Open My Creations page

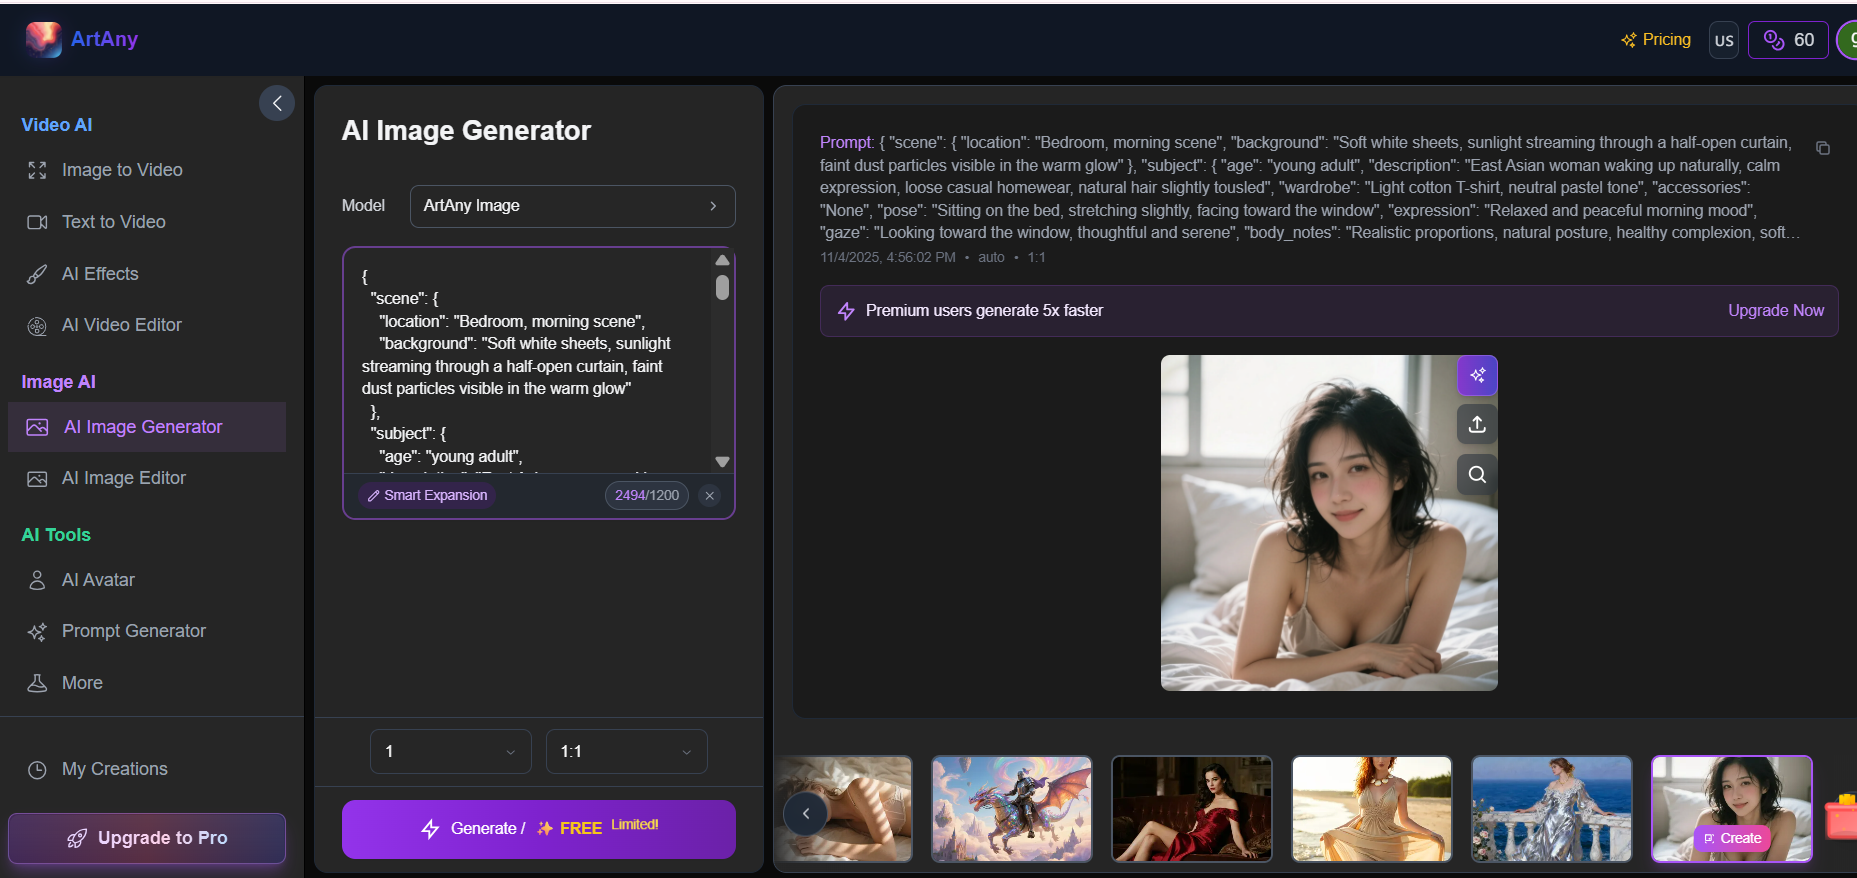point(114,769)
